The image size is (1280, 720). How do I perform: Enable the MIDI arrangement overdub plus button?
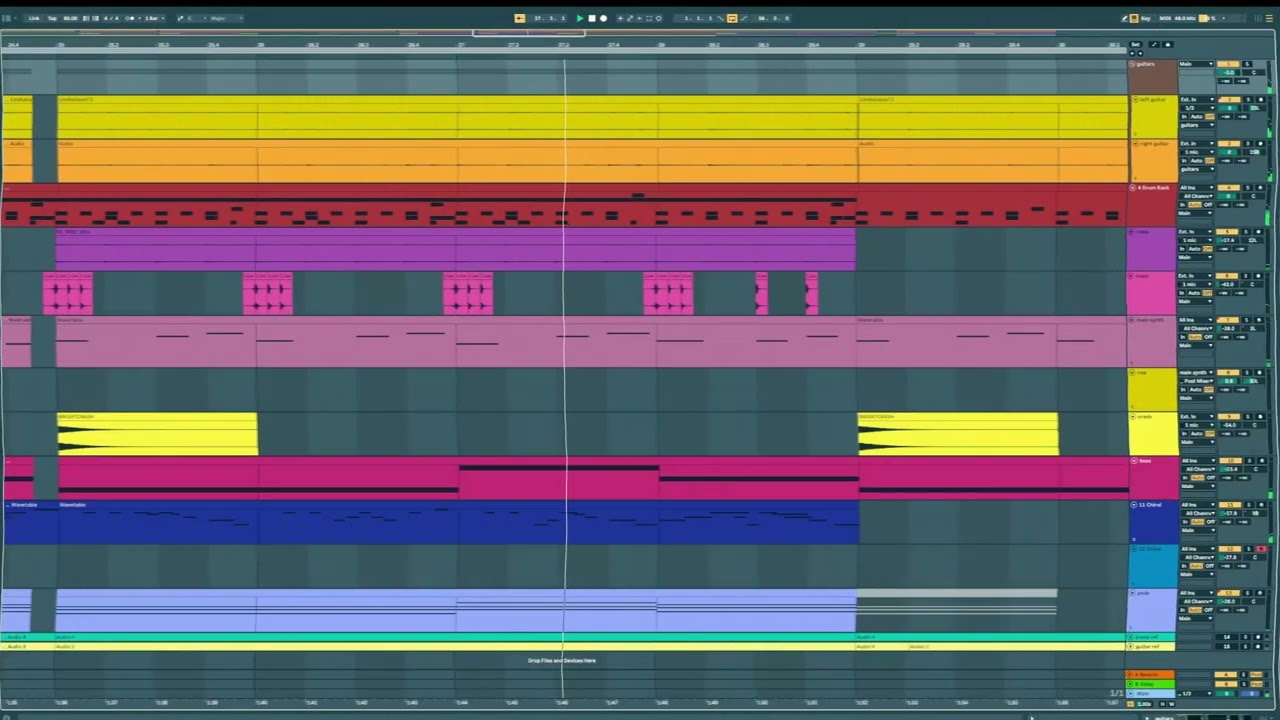point(620,18)
